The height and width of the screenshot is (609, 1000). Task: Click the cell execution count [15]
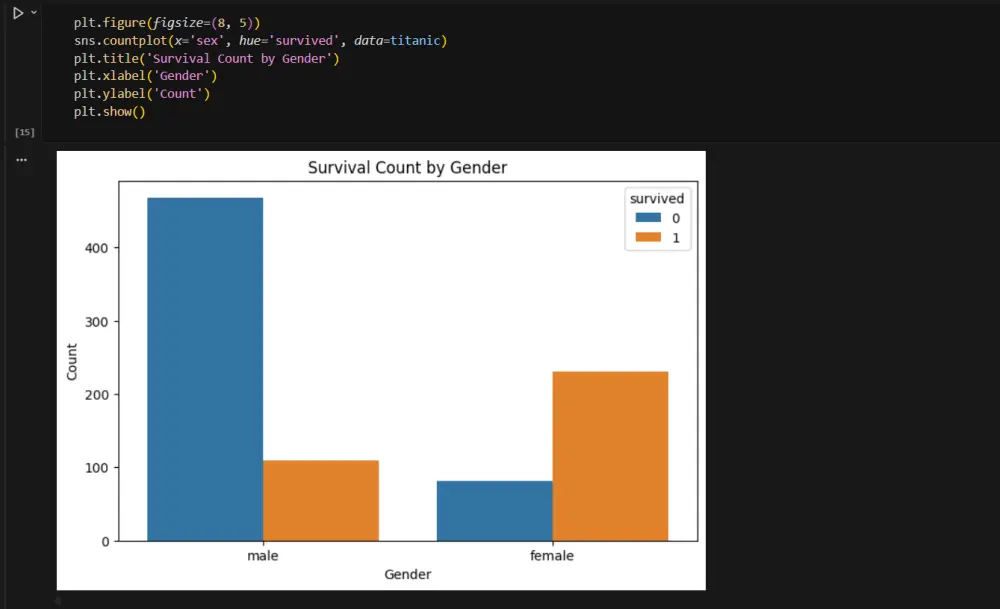[23, 131]
